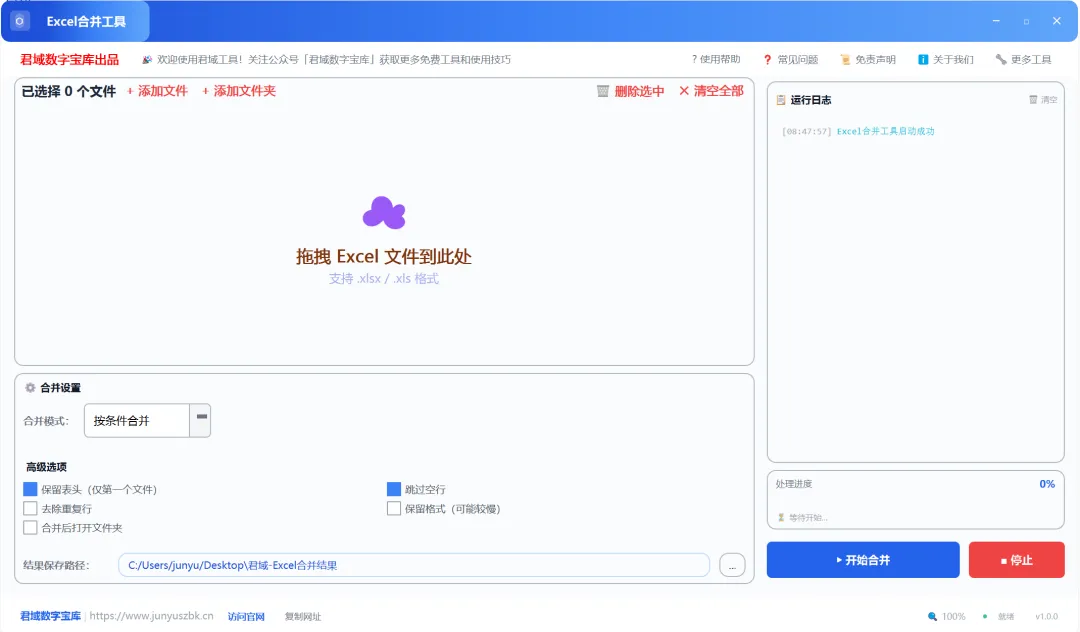Viewport: 1080px width, 632px height.
Task: Enable 去除重复行 checkbox
Action: [x=30, y=509]
